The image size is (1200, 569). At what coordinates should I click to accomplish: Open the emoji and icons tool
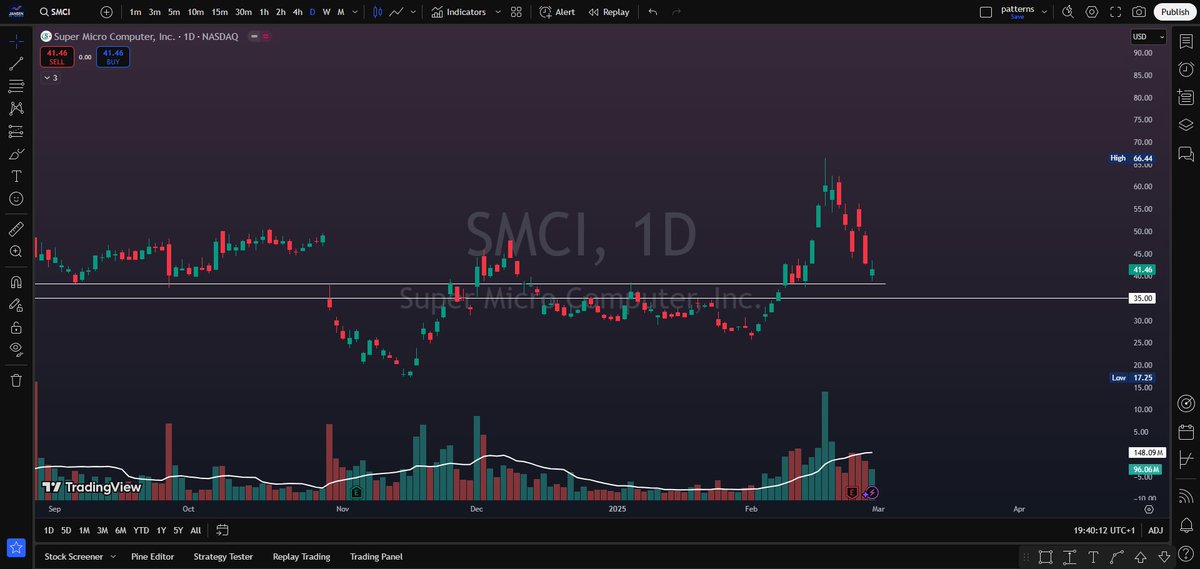[x=16, y=199]
